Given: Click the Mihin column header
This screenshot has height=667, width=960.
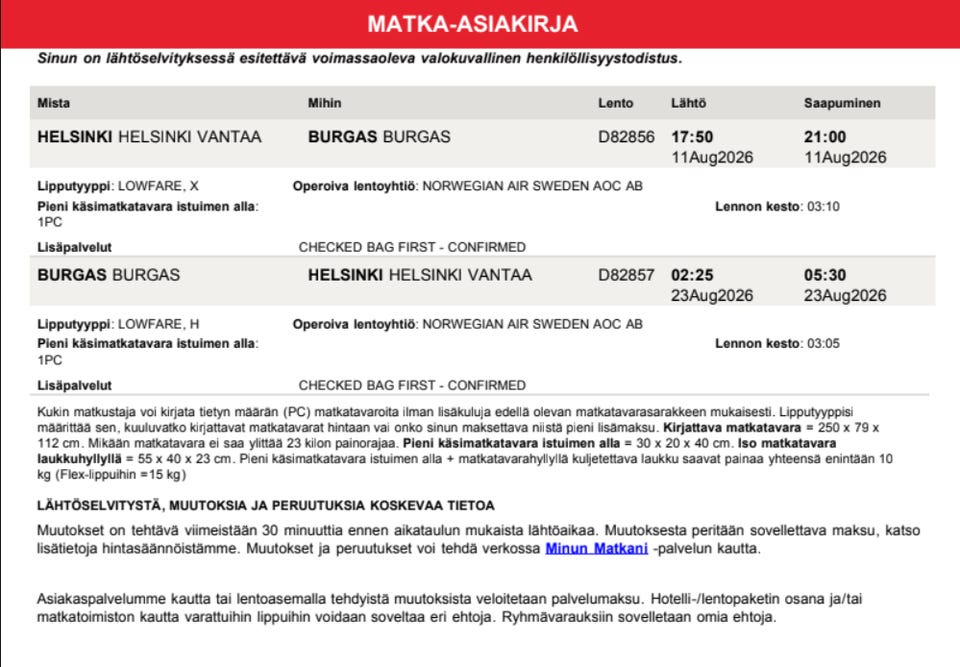Looking at the screenshot, I should [324, 103].
